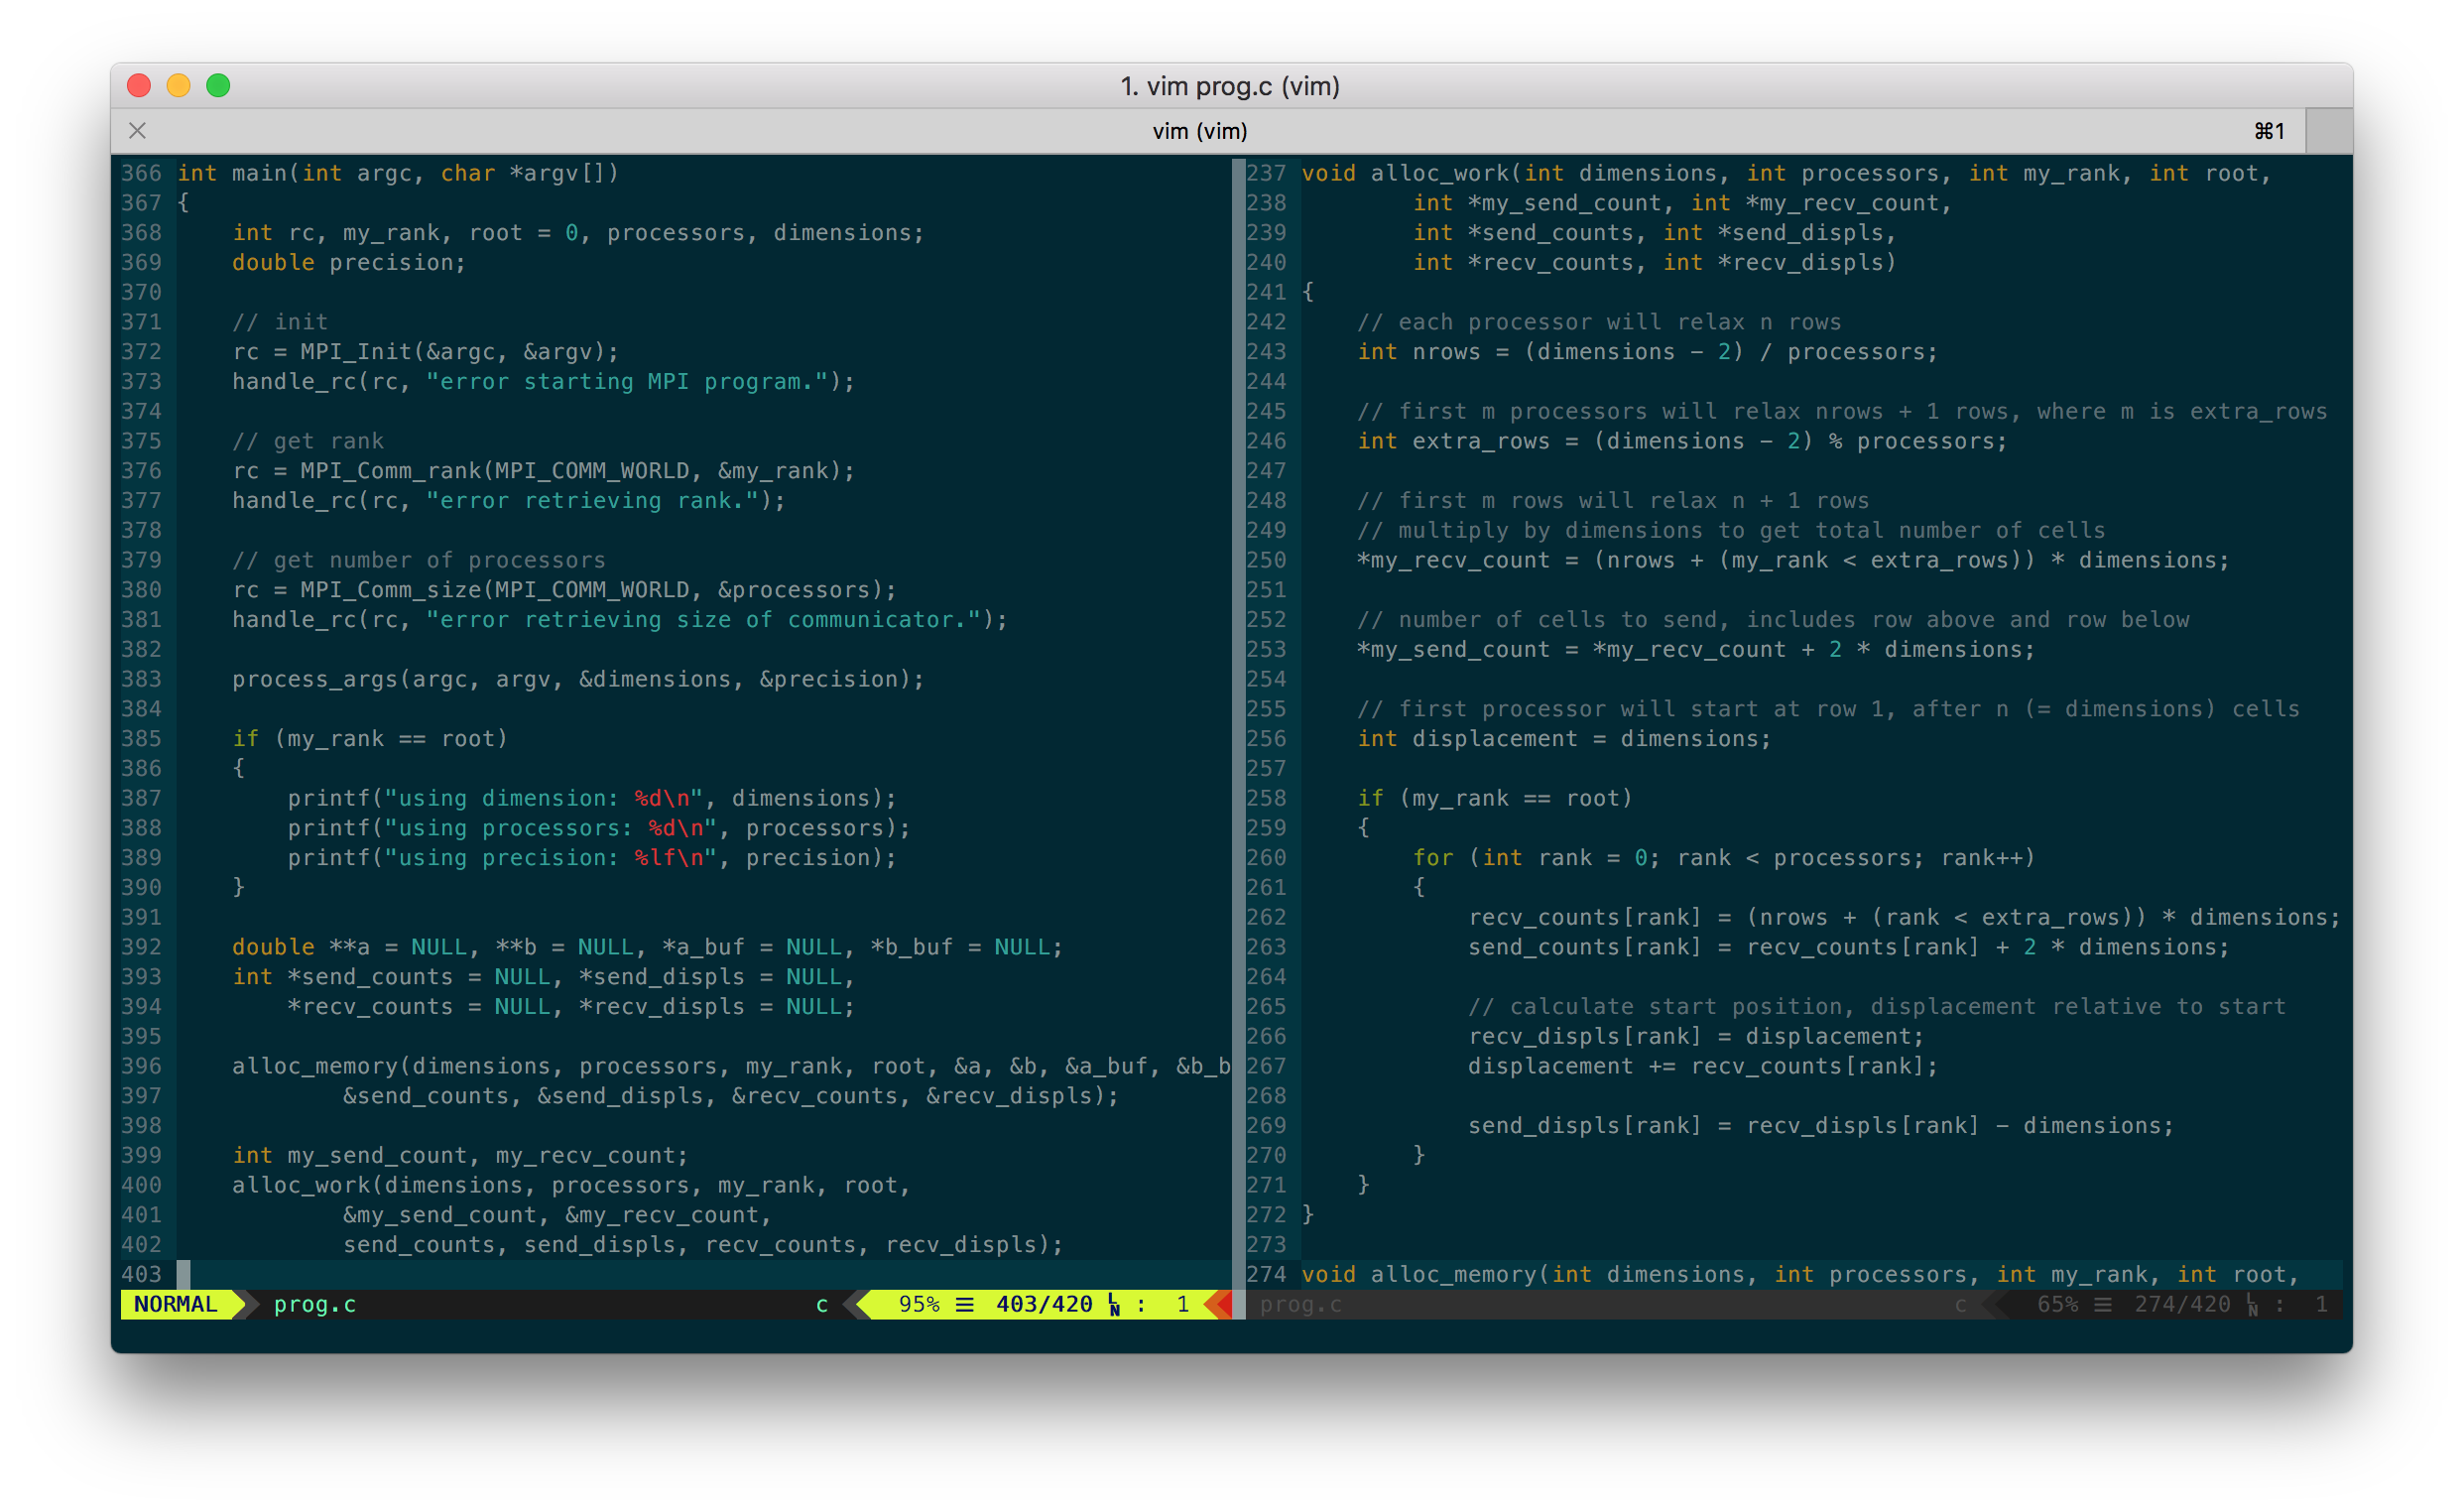This screenshot has height=1512, width=2464.
Task: Click 'int nrows' declaration on line 243
Action: click(x=1647, y=352)
